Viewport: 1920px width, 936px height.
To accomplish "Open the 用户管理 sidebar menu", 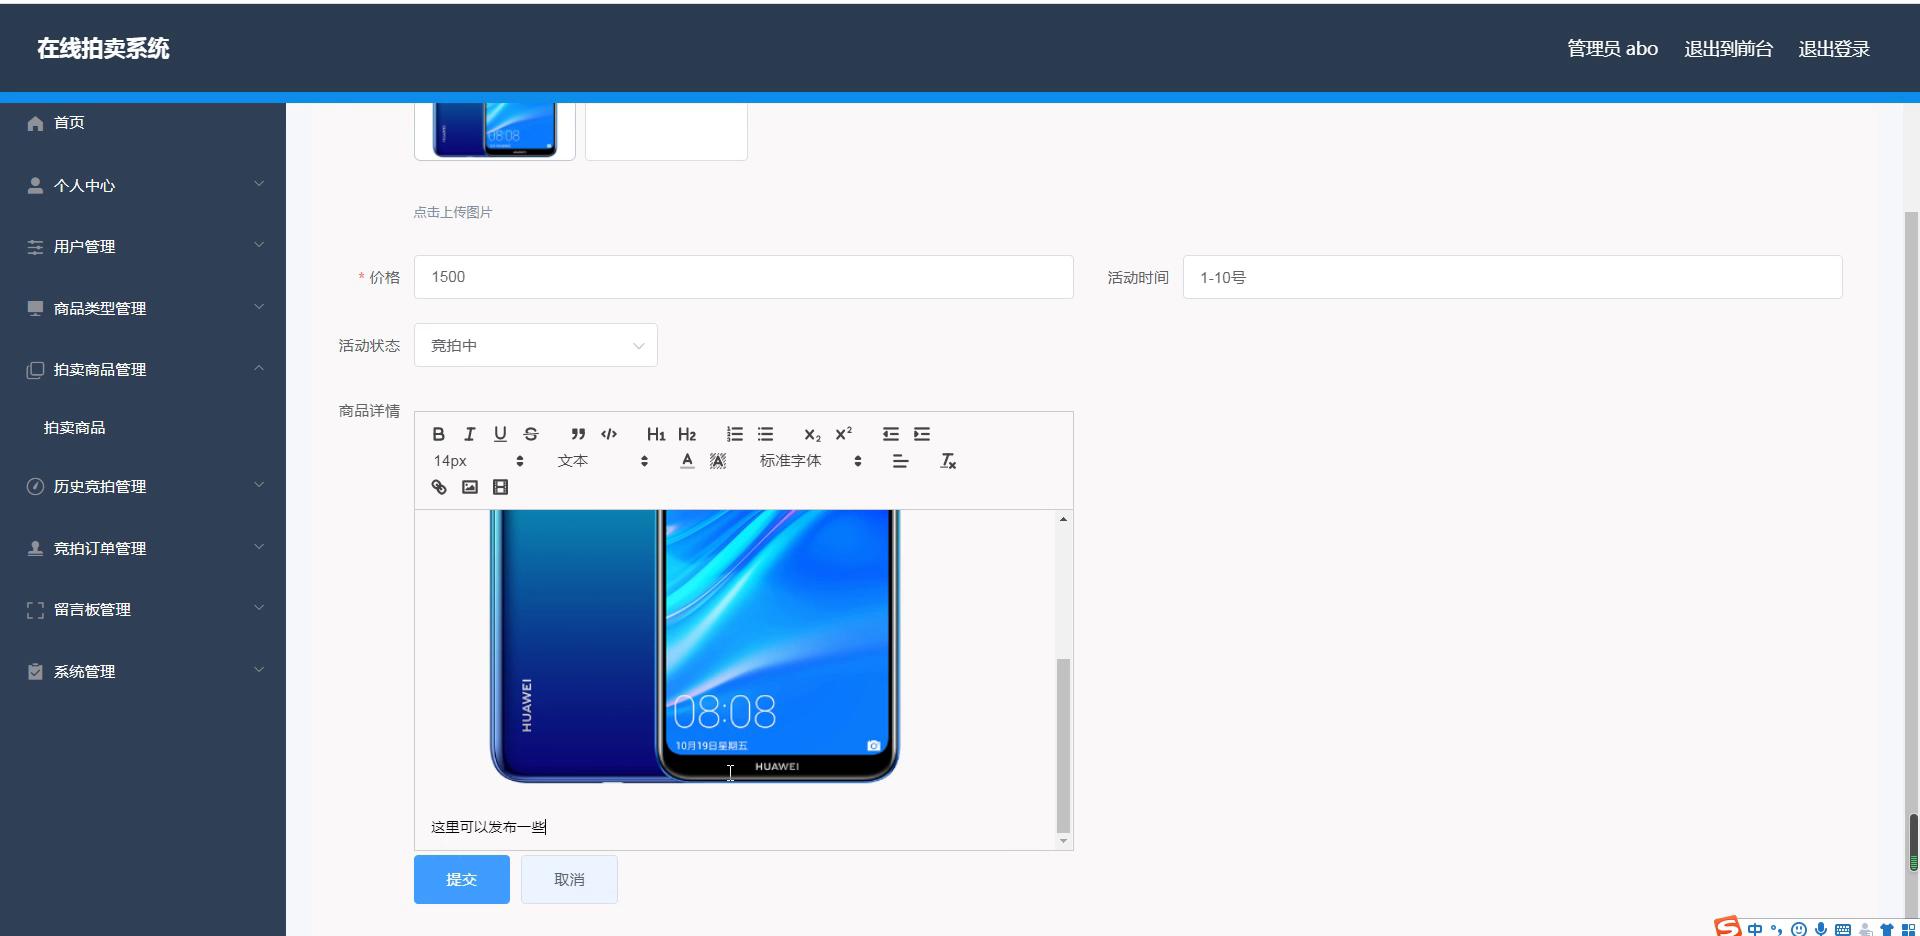I will click(143, 246).
